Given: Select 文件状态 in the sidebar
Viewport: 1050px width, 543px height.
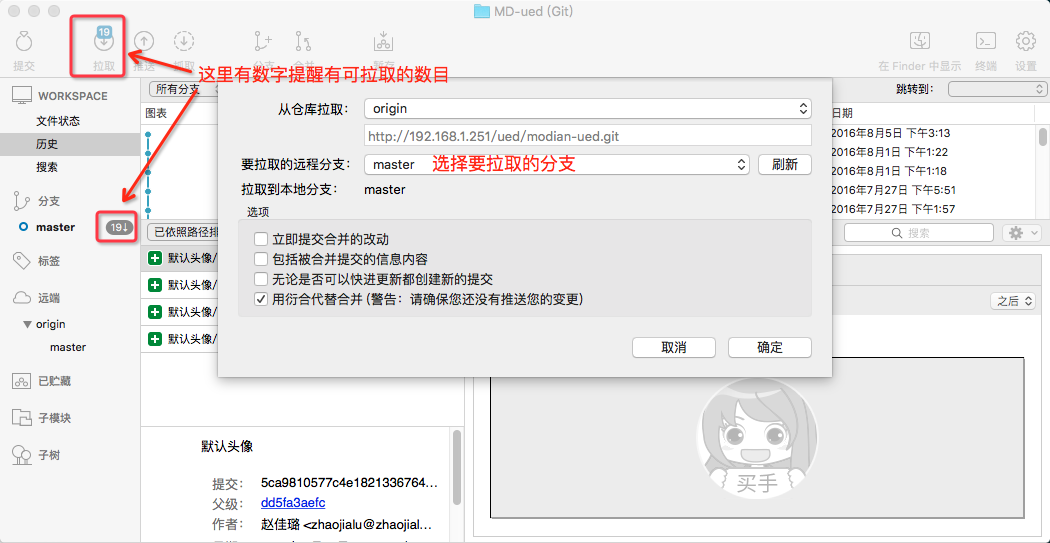Looking at the screenshot, I should [58, 121].
